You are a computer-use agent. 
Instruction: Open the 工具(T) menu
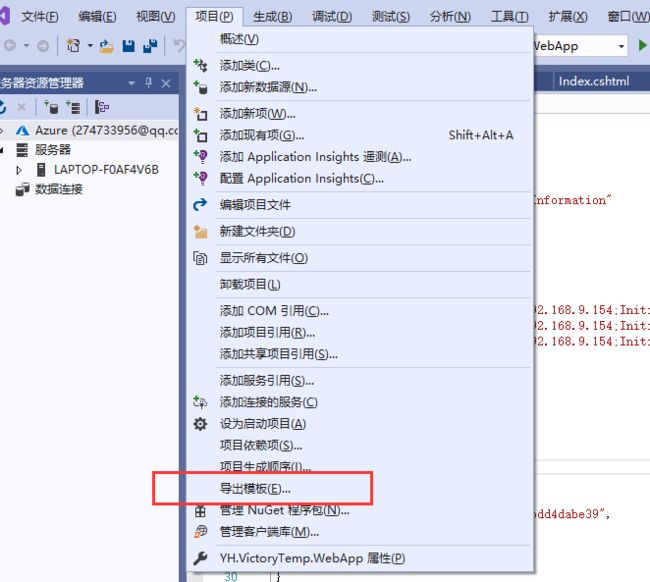[x=509, y=17]
